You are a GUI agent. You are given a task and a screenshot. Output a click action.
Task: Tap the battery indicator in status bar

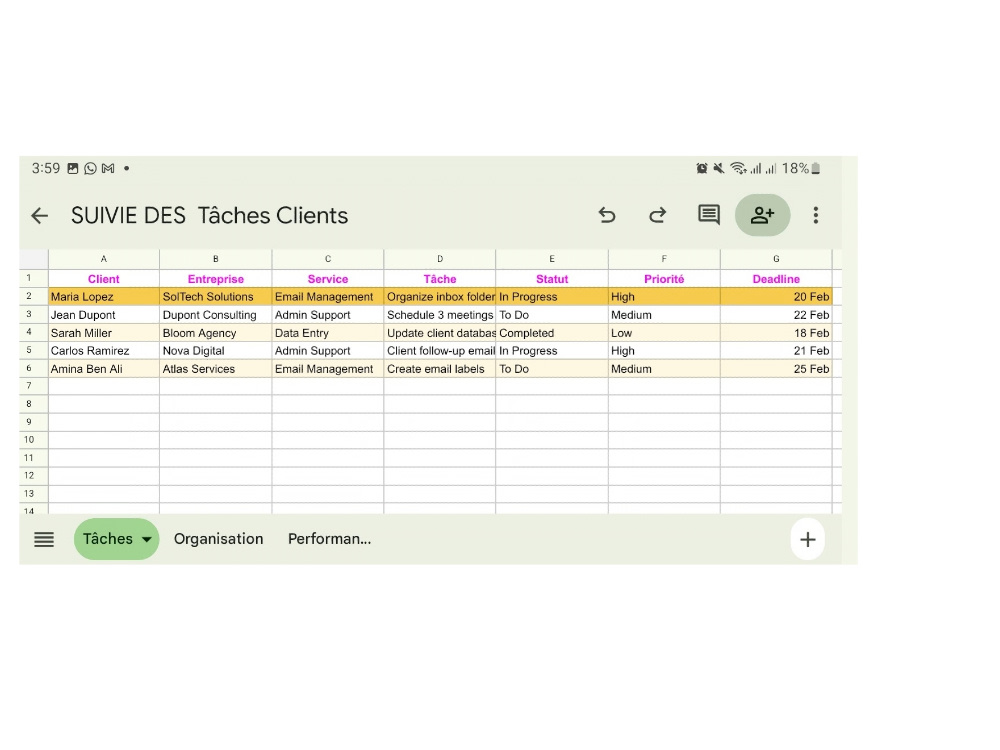tap(816, 168)
